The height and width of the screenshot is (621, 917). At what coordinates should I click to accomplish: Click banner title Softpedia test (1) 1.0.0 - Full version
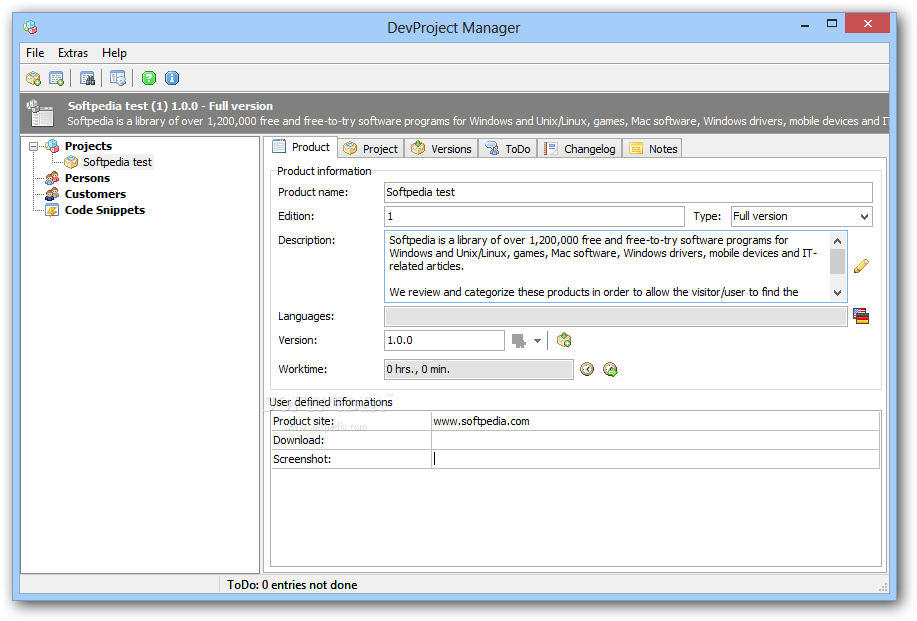(170, 106)
